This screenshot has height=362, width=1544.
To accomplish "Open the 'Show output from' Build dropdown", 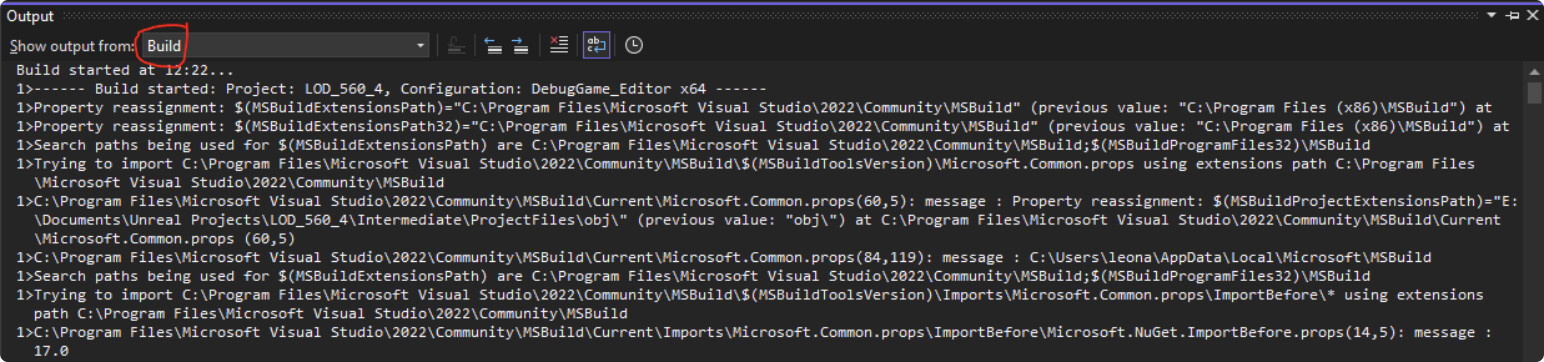I will tap(286, 45).
